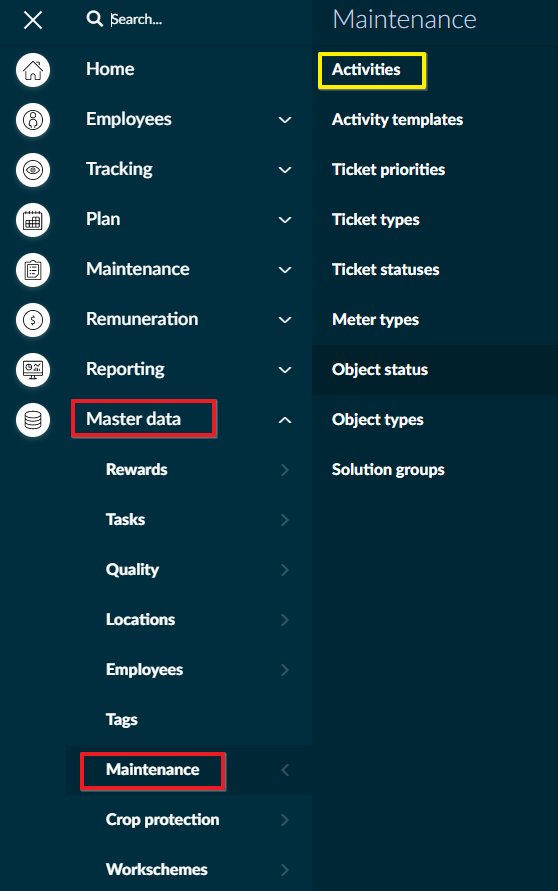Viewport: 558px width, 891px height.
Task: Expand the Employees menu chevron
Action: pyautogui.click(x=285, y=120)
